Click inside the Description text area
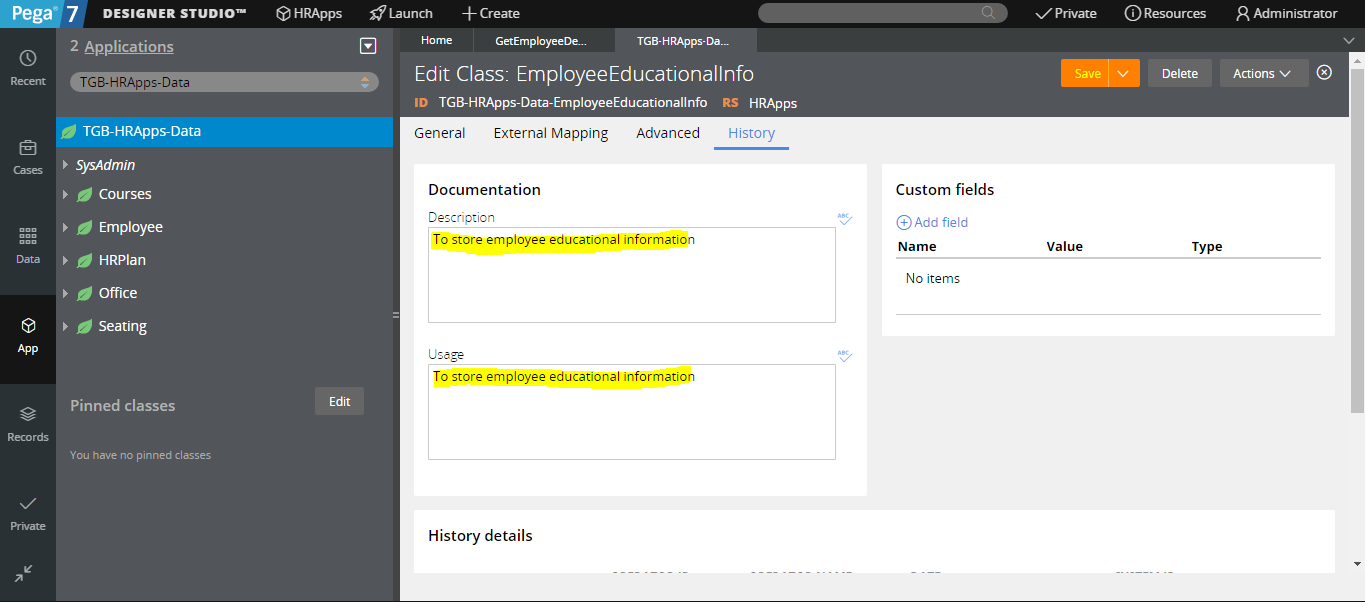Viewport: 1365px width, 602px height. pyautogui.click(x=632, y=275)
